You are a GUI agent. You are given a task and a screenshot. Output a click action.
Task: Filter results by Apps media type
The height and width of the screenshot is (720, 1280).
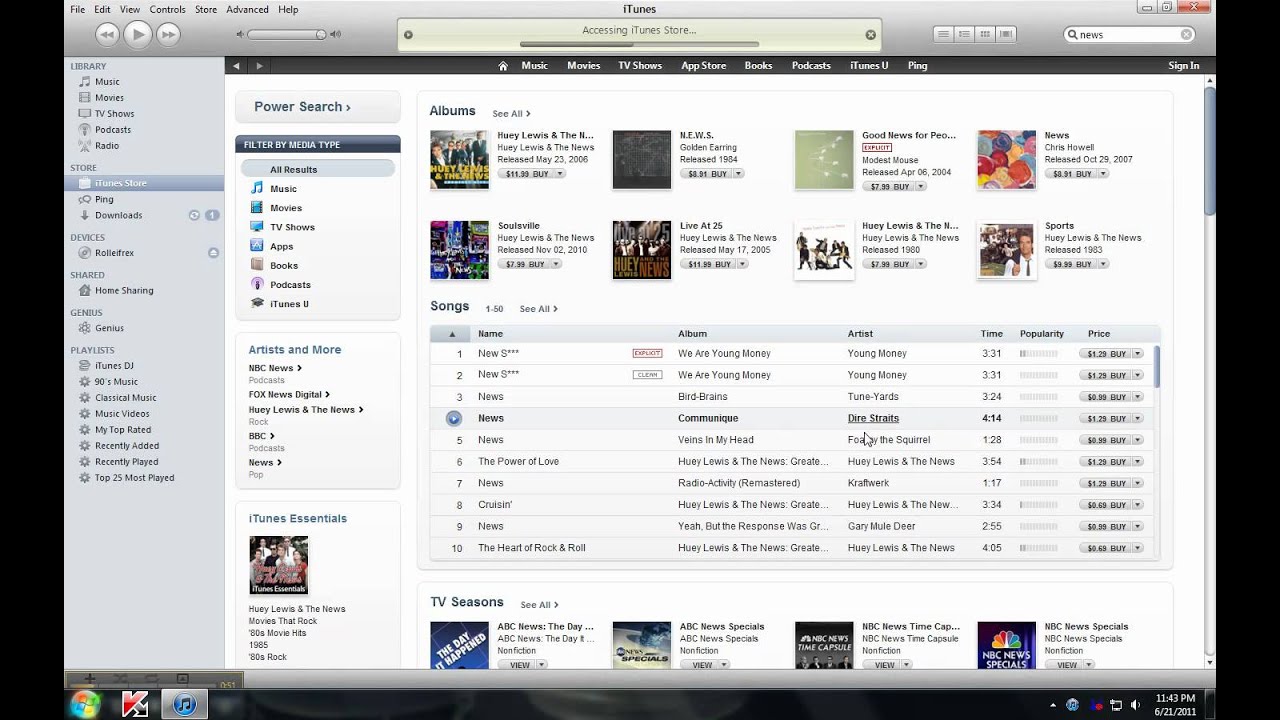pyautogui.click(x=281, y=246)
